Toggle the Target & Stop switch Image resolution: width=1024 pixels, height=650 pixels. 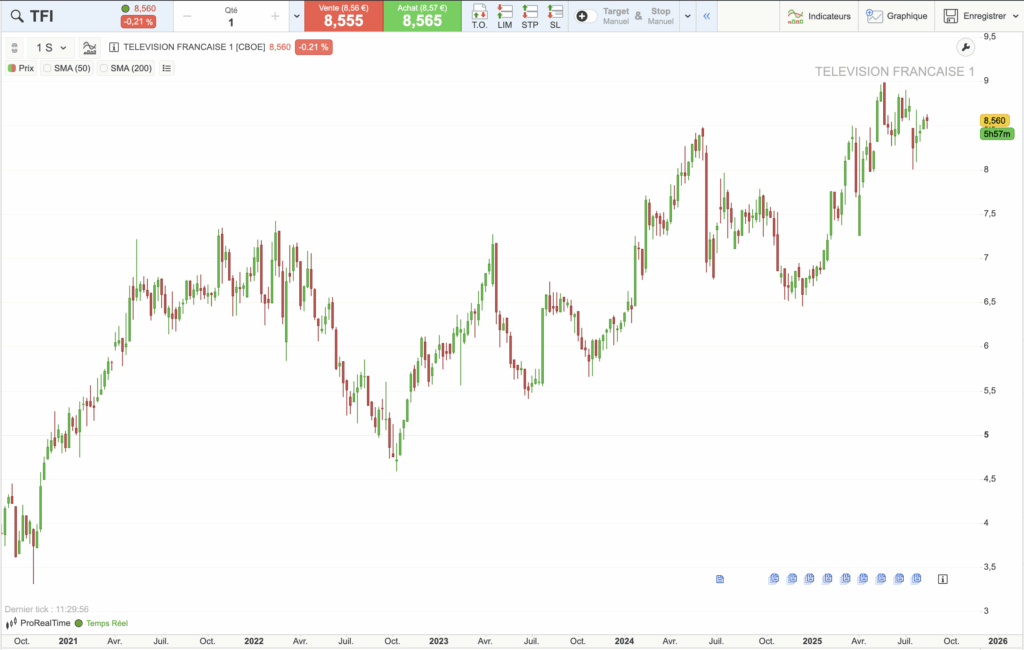coord(587,16)
